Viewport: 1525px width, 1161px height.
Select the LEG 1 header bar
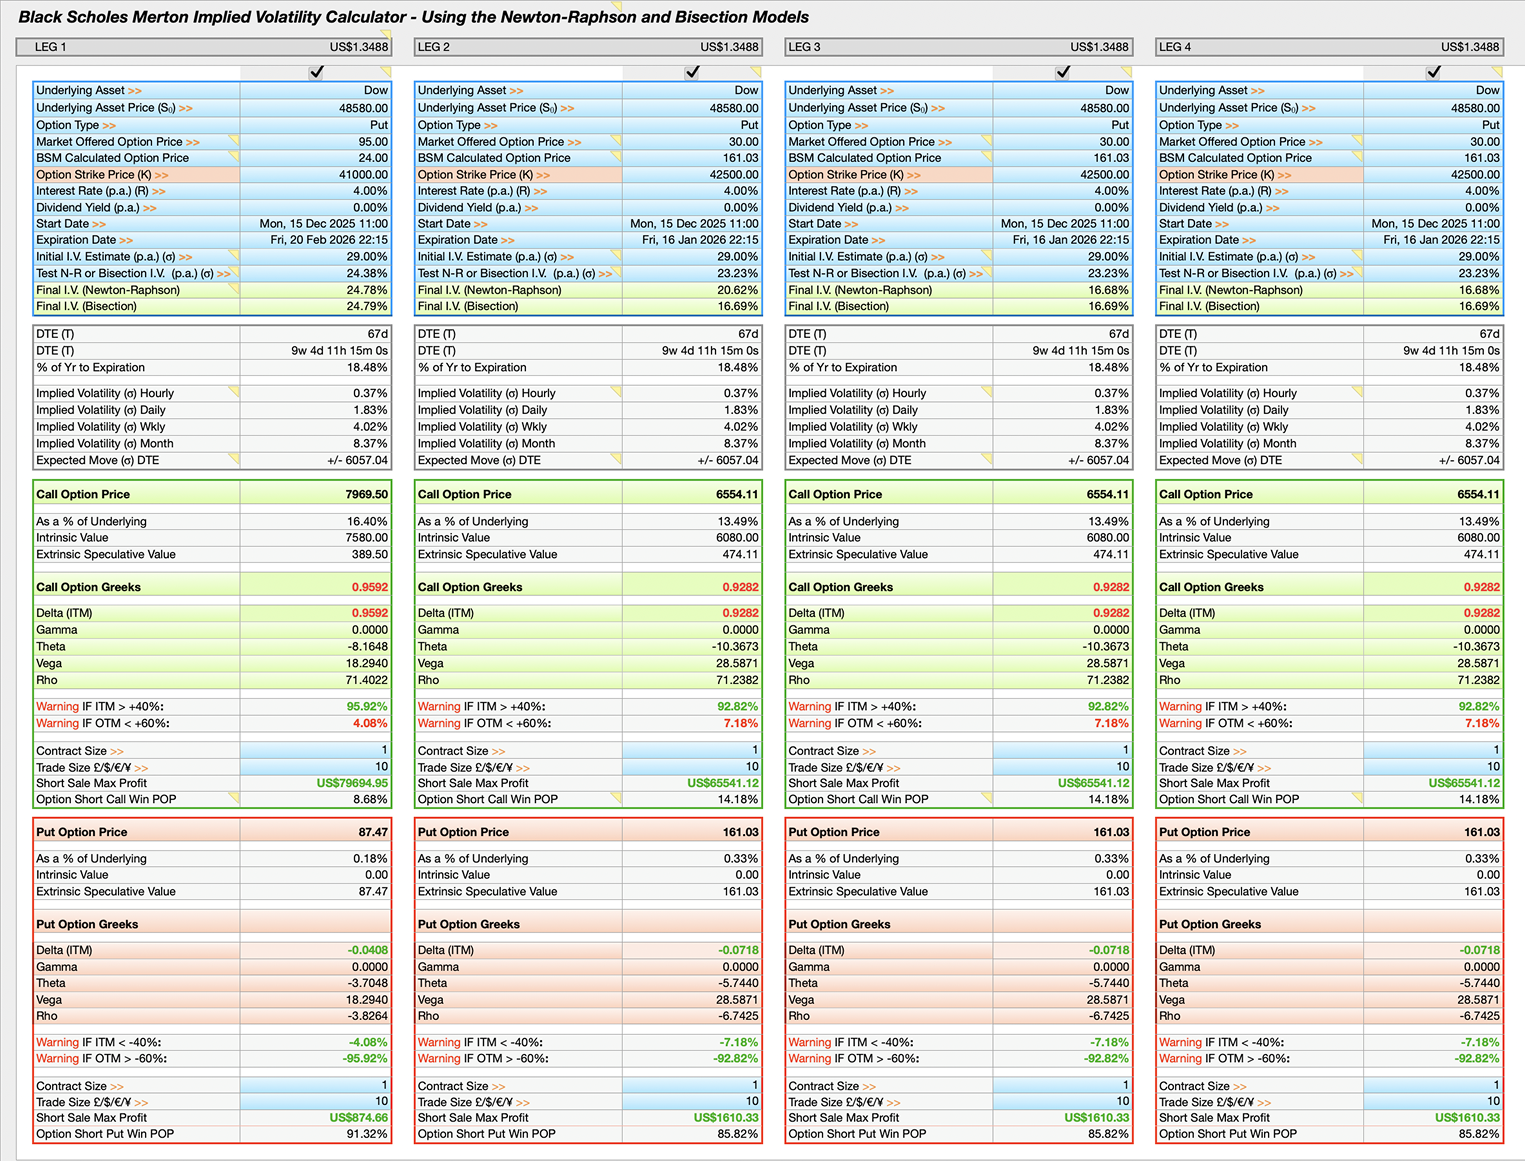tap(200, 46)
